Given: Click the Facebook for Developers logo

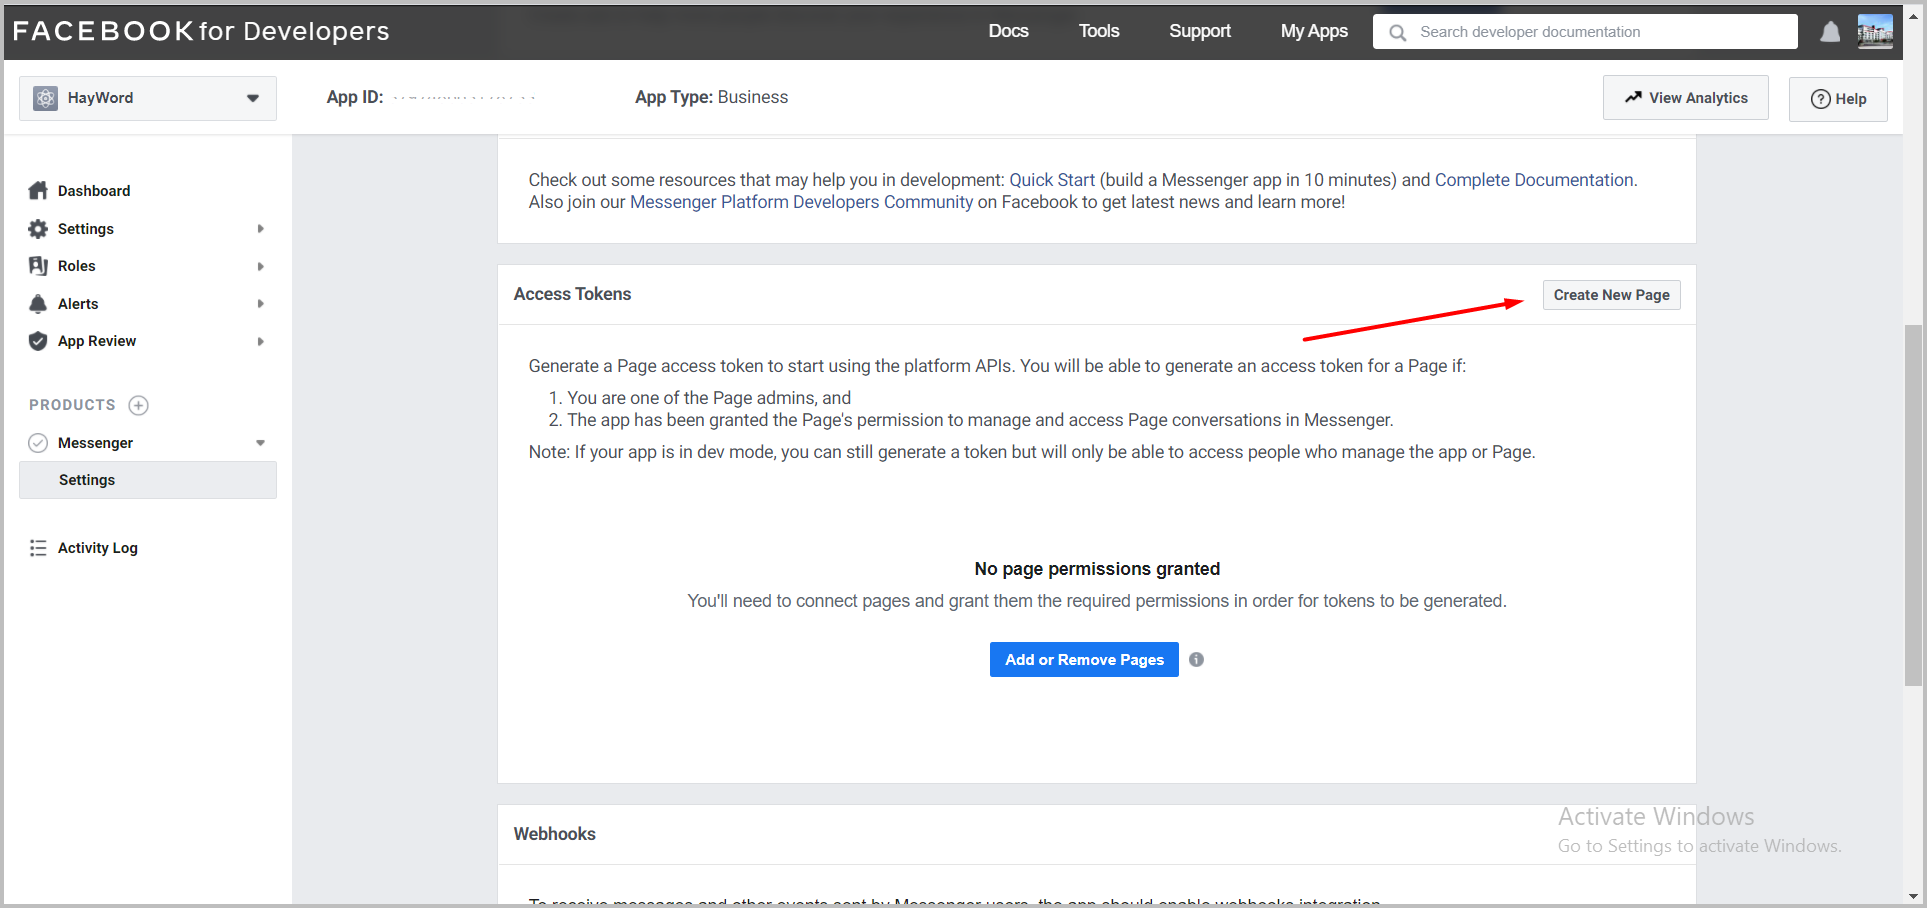Looking at the screenshot, I should [x=201, y=31].
